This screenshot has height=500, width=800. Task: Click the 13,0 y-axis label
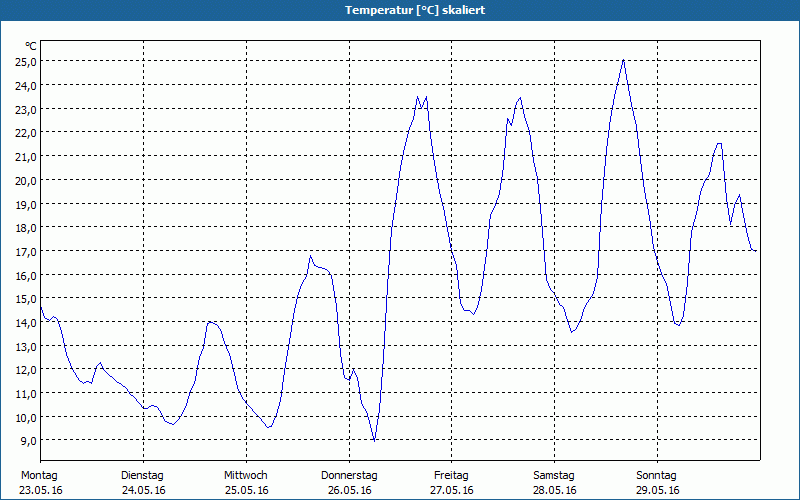point(26,346)
